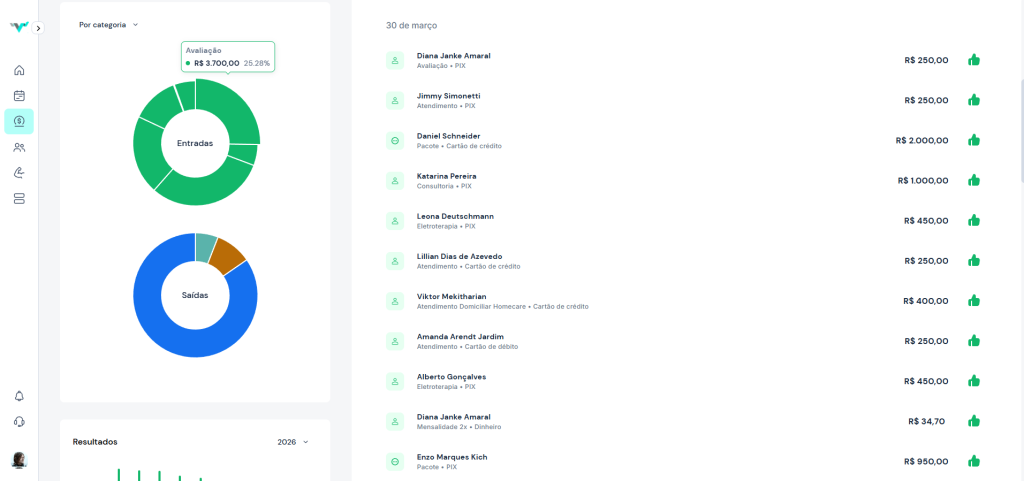Open the calendar agenda icon

pos(19,96)
